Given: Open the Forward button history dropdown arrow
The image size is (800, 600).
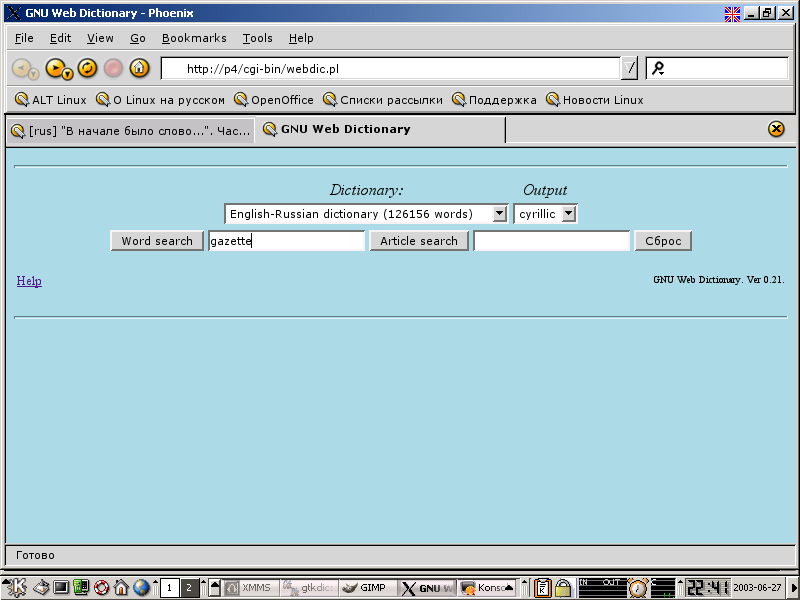Looking at the screenshot, I should click(x=68, y=75).
